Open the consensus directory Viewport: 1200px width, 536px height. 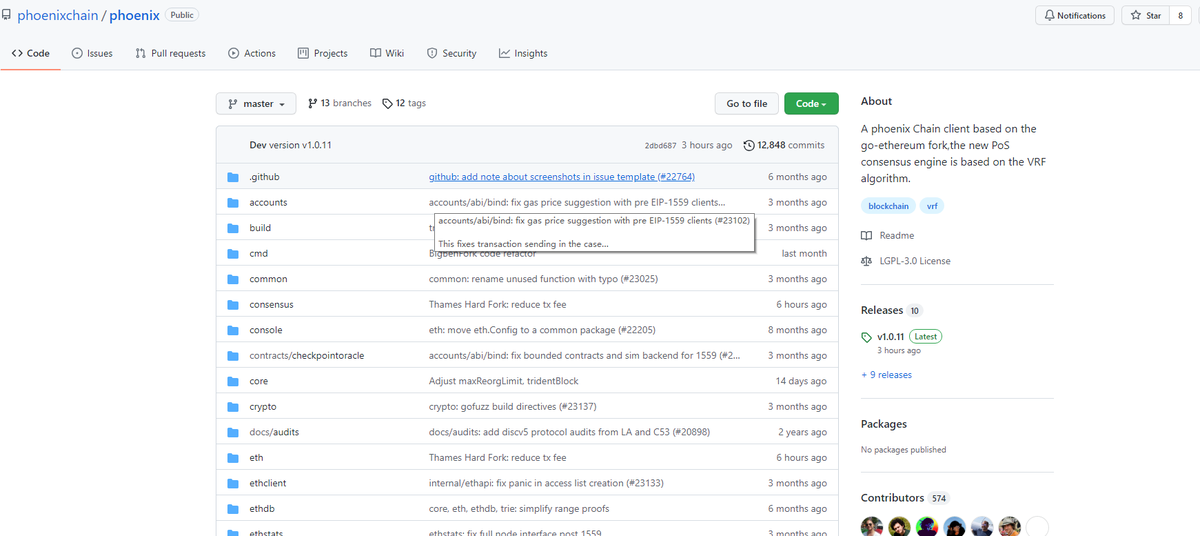(271, 304)
